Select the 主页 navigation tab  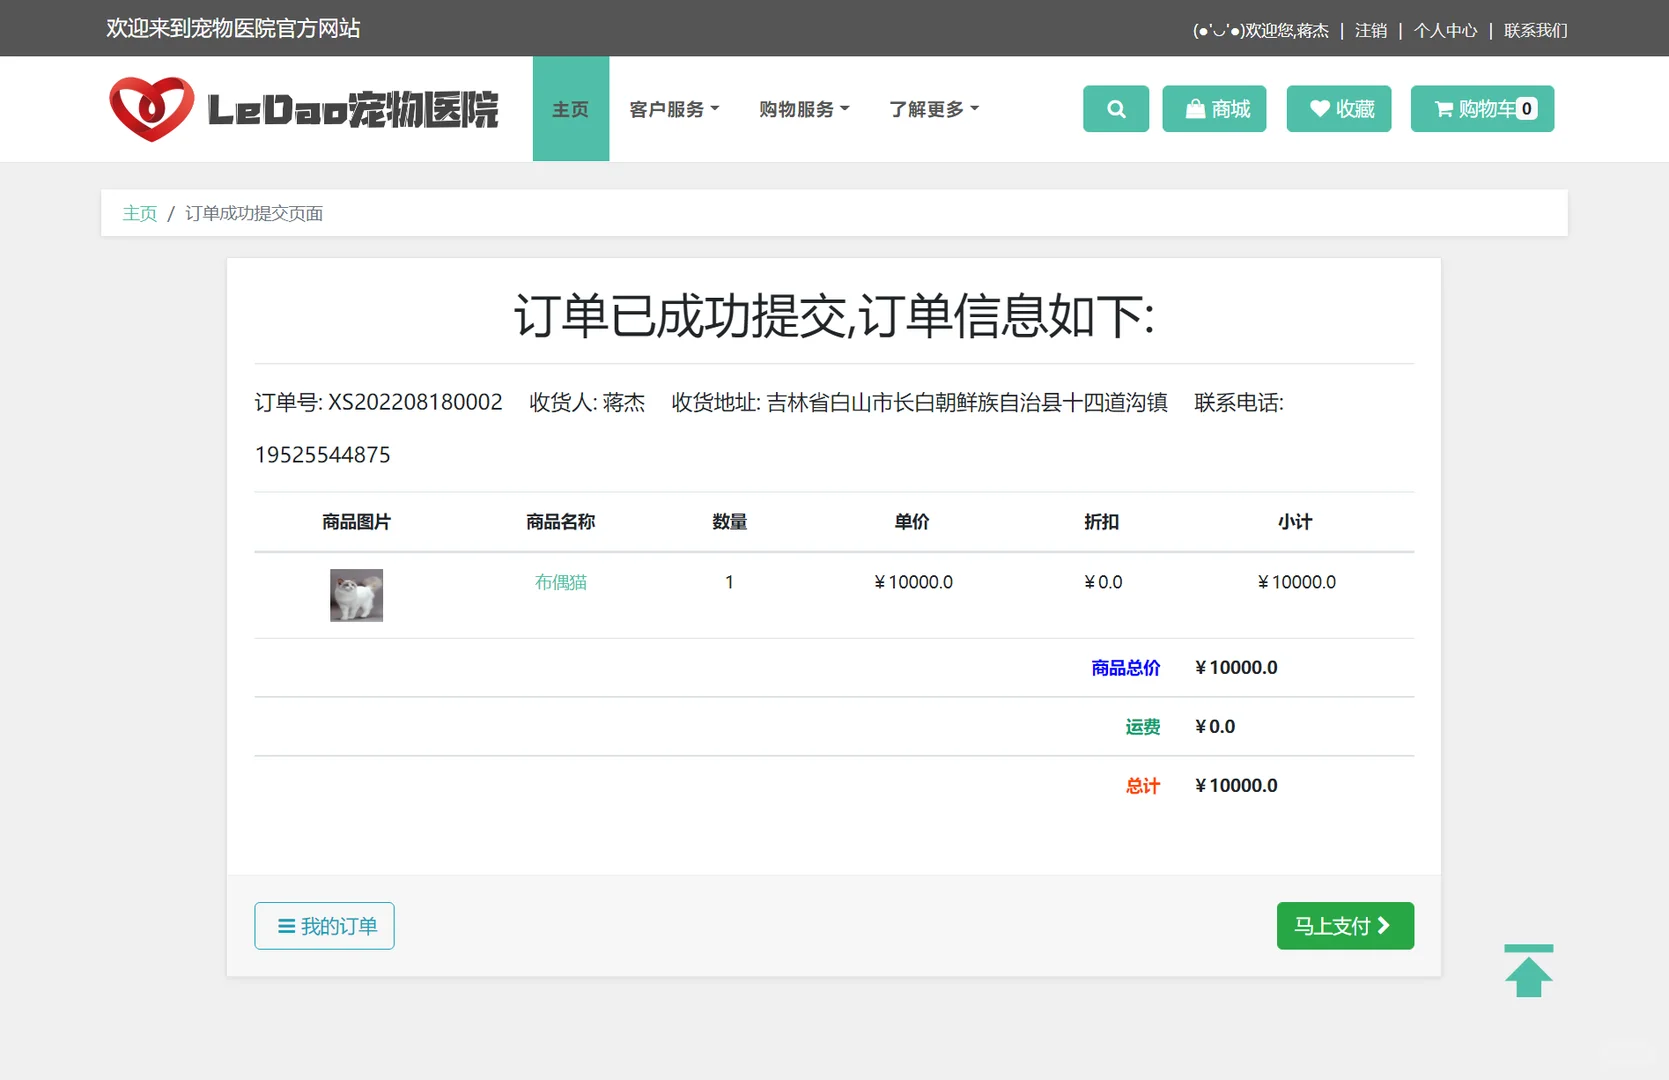click(x=570, y=109)
